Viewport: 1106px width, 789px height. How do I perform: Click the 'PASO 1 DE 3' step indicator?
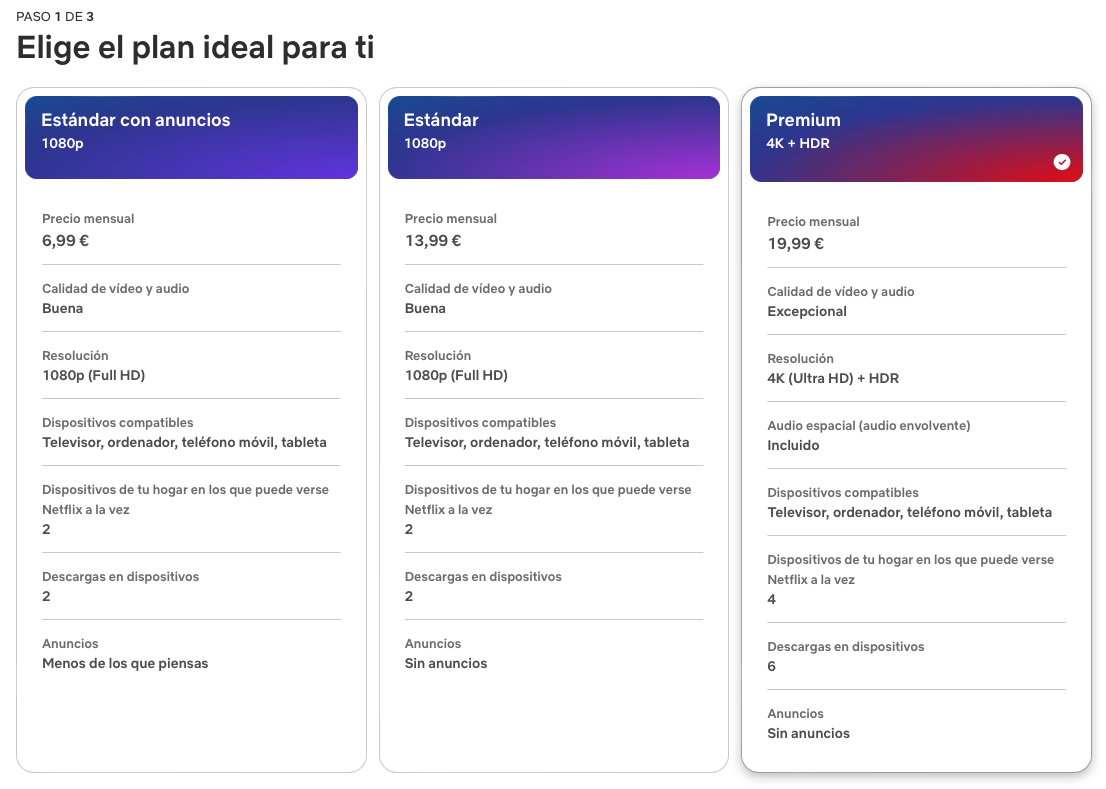(x=55, y=16)
